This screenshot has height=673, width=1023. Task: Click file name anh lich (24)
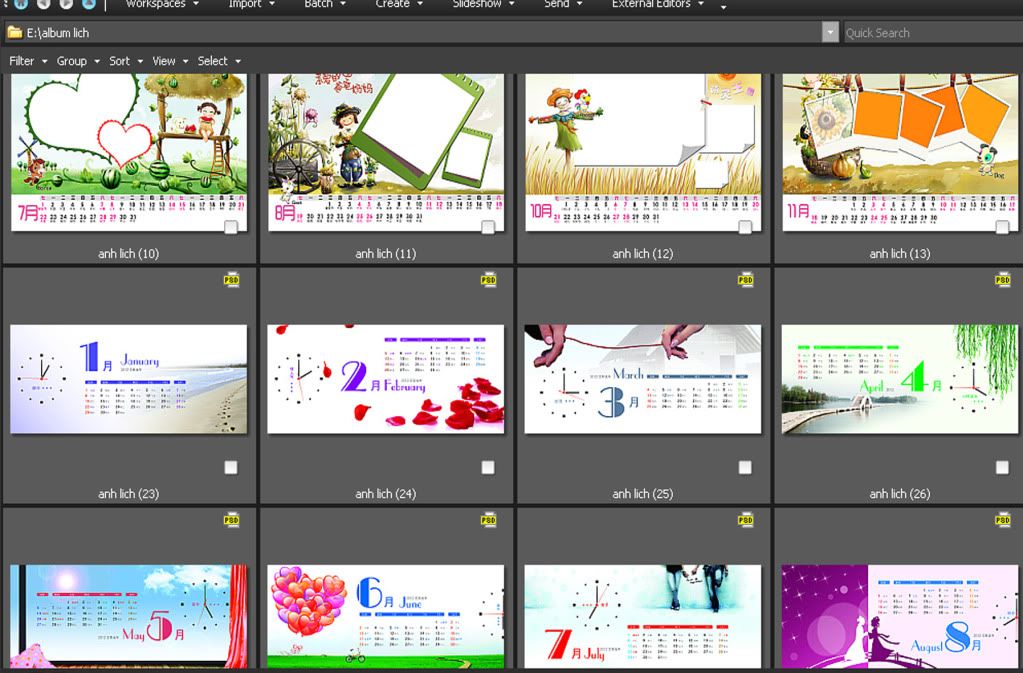pyautogui.click(x=386, y=494)
